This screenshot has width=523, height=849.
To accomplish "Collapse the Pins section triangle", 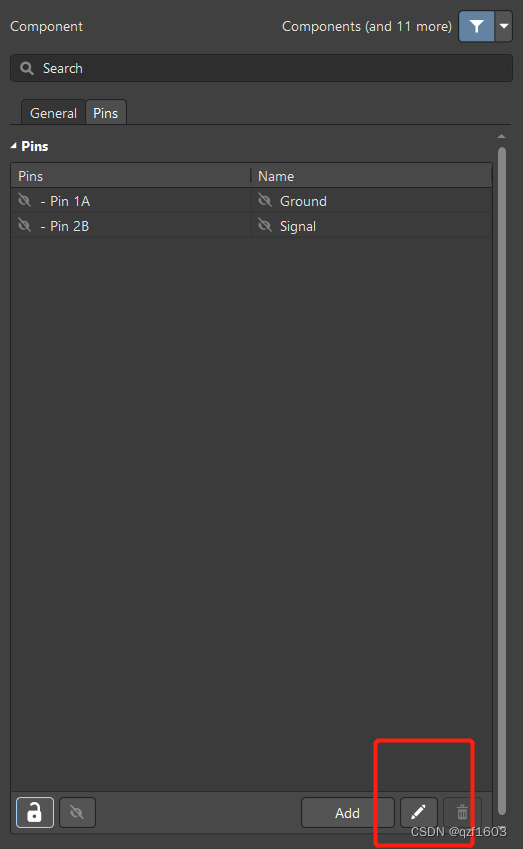I will [x=14, y=146].
